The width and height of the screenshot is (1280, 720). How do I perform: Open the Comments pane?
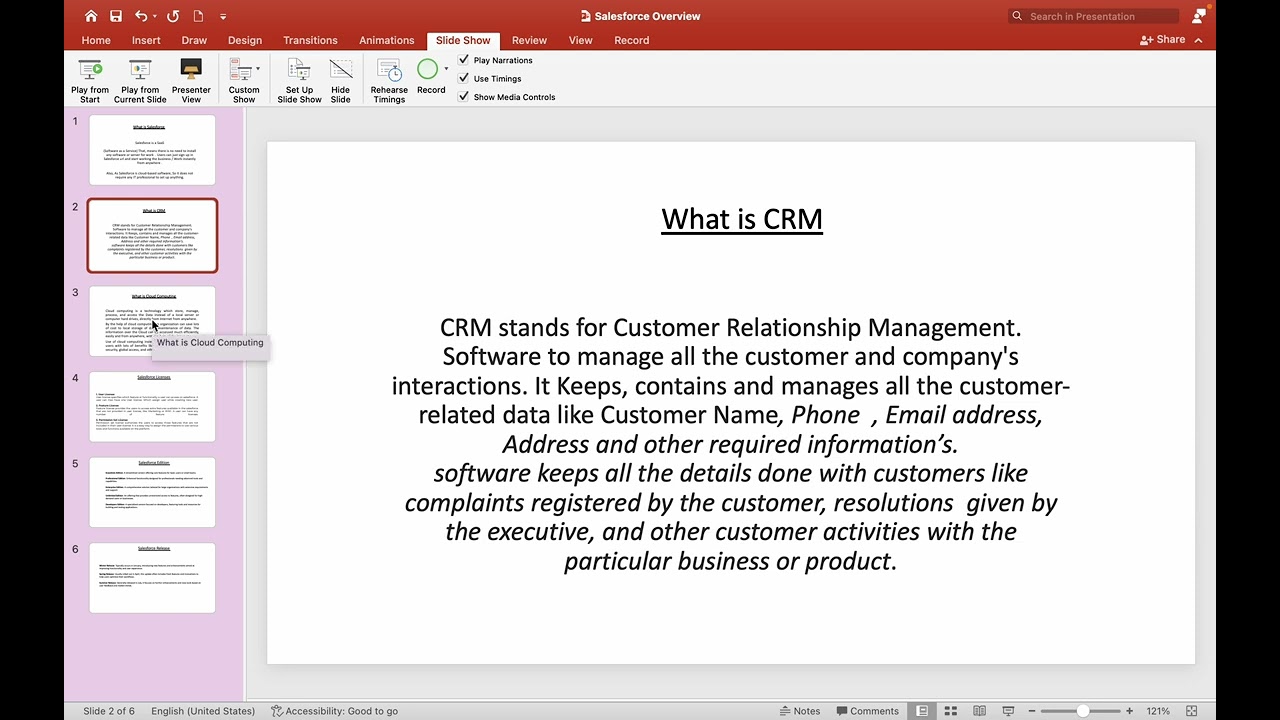pos(867,711)
